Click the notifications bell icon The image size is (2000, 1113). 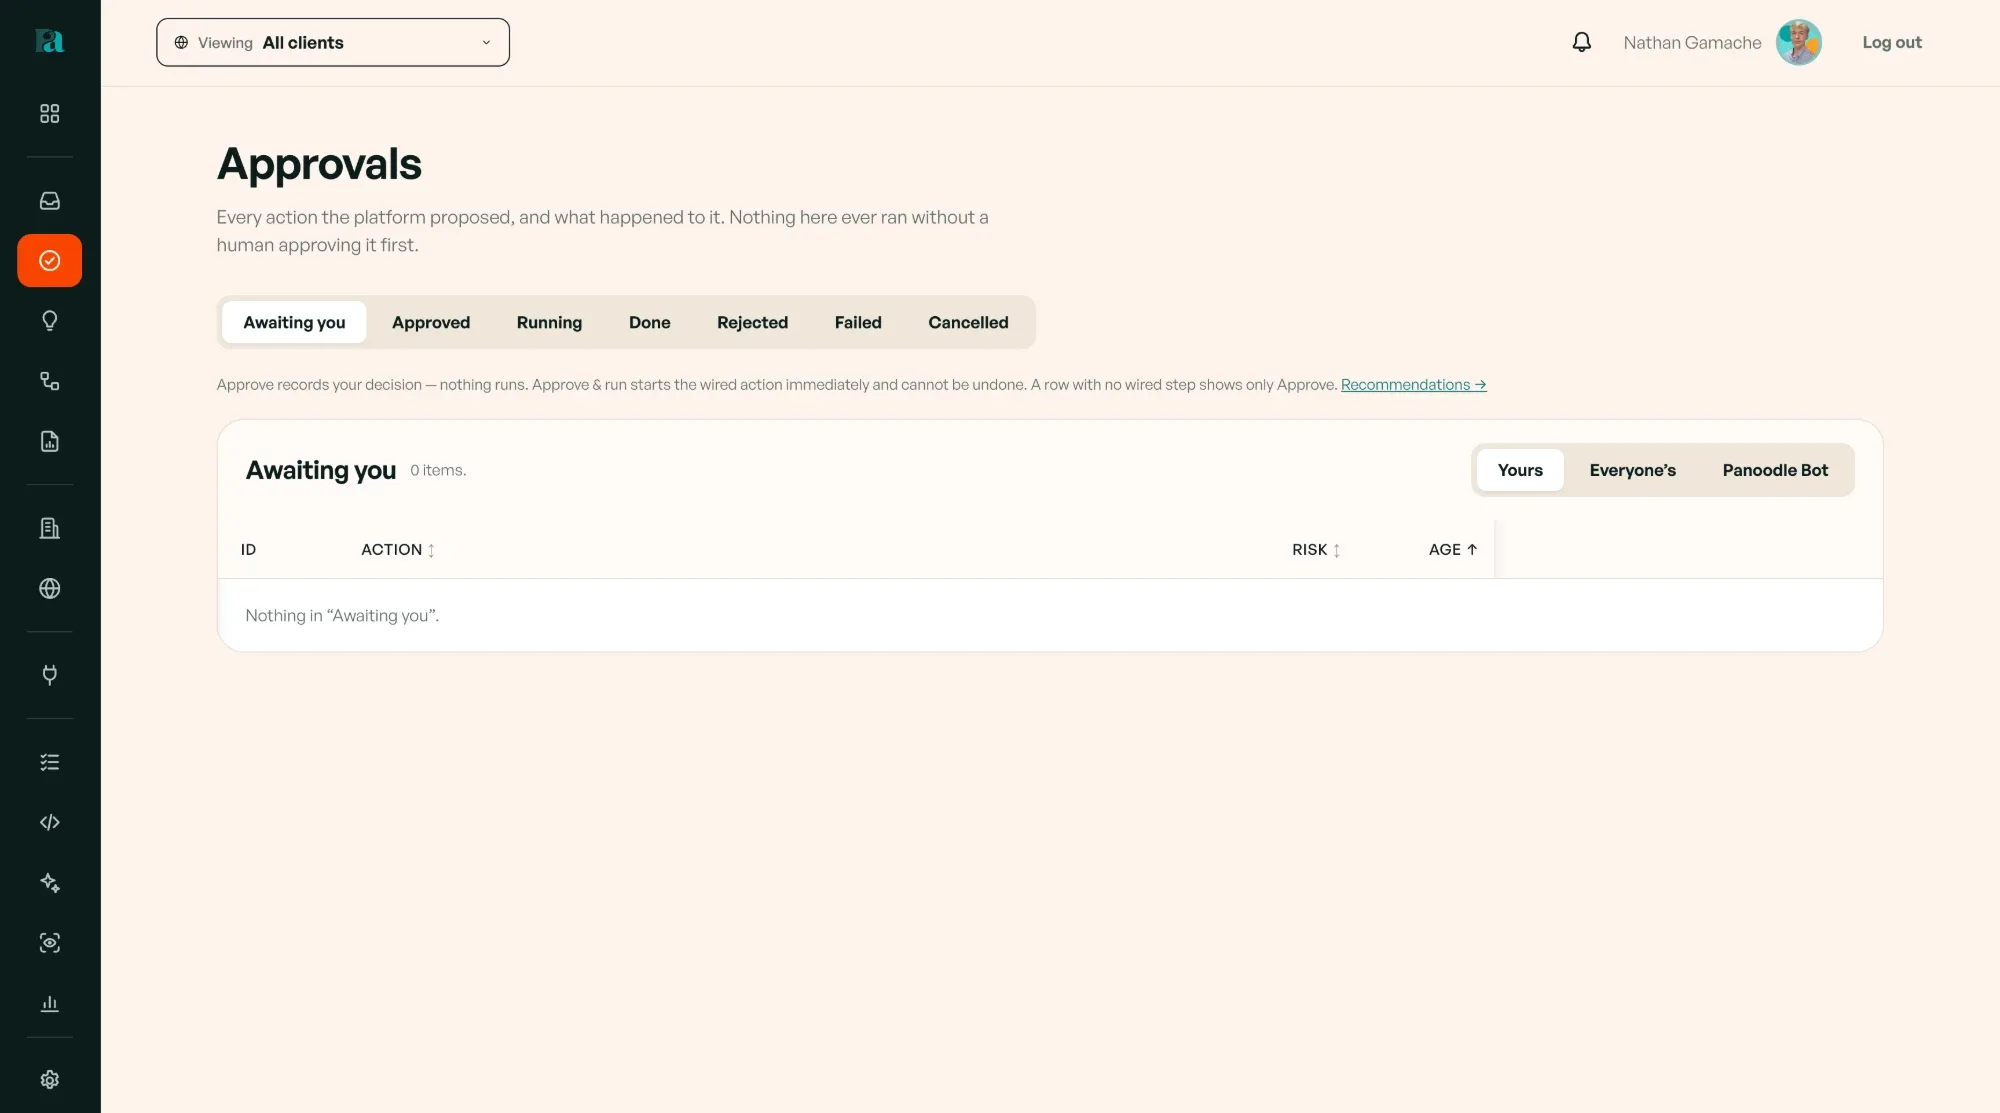[1581, 42]
